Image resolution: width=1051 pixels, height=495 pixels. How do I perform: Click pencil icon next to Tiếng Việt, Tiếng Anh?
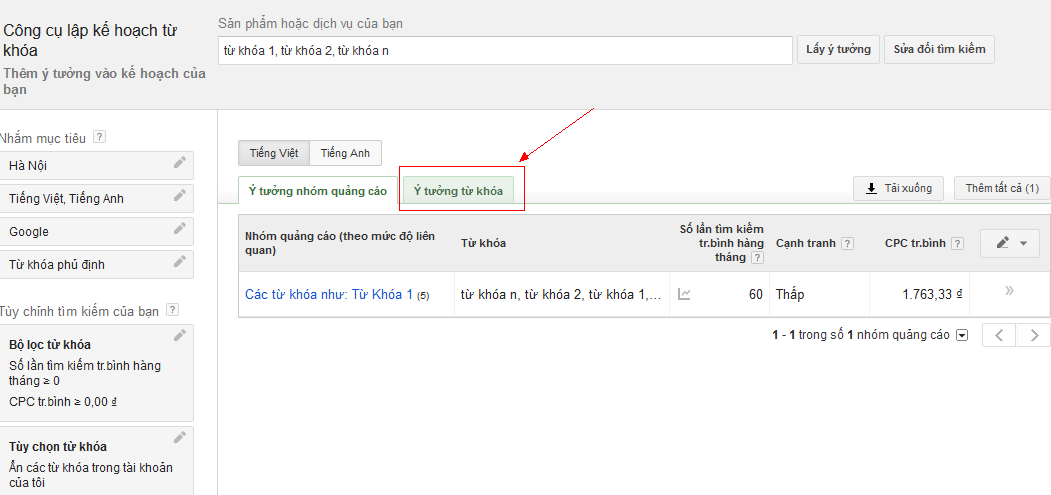click(x=180, y=195)
